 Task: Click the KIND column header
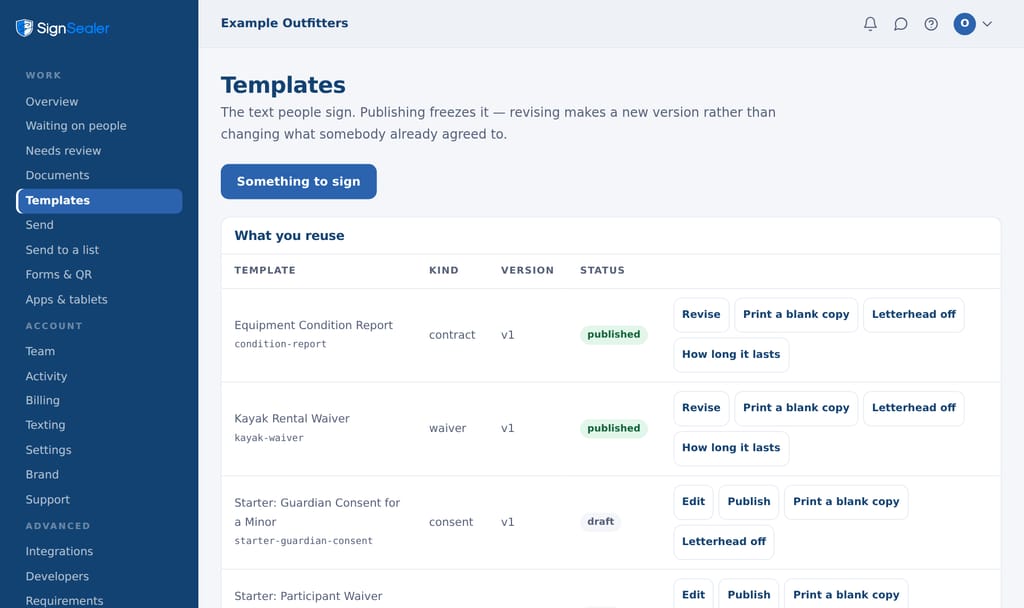tap(443, 270)
